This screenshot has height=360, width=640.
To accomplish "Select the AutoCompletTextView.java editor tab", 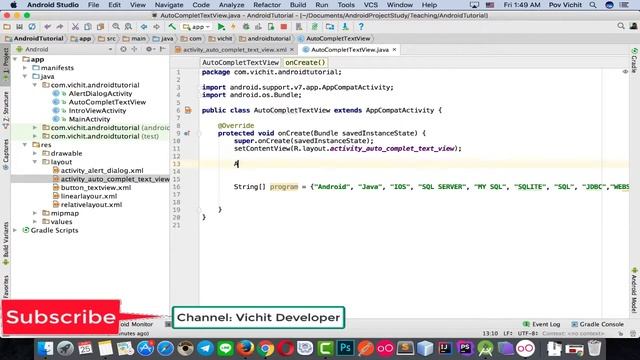I will [349, 50].
